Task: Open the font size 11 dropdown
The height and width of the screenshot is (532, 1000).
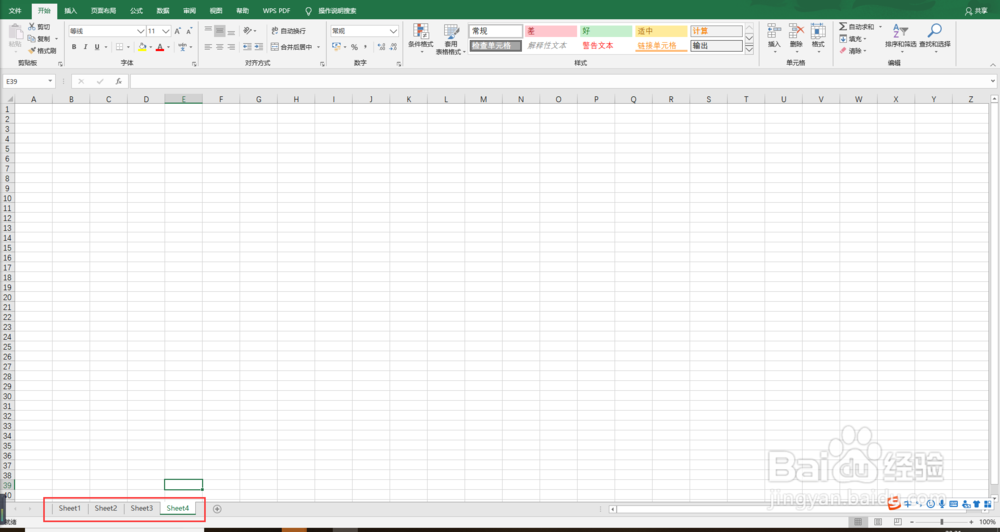Action: pos(166,31)
